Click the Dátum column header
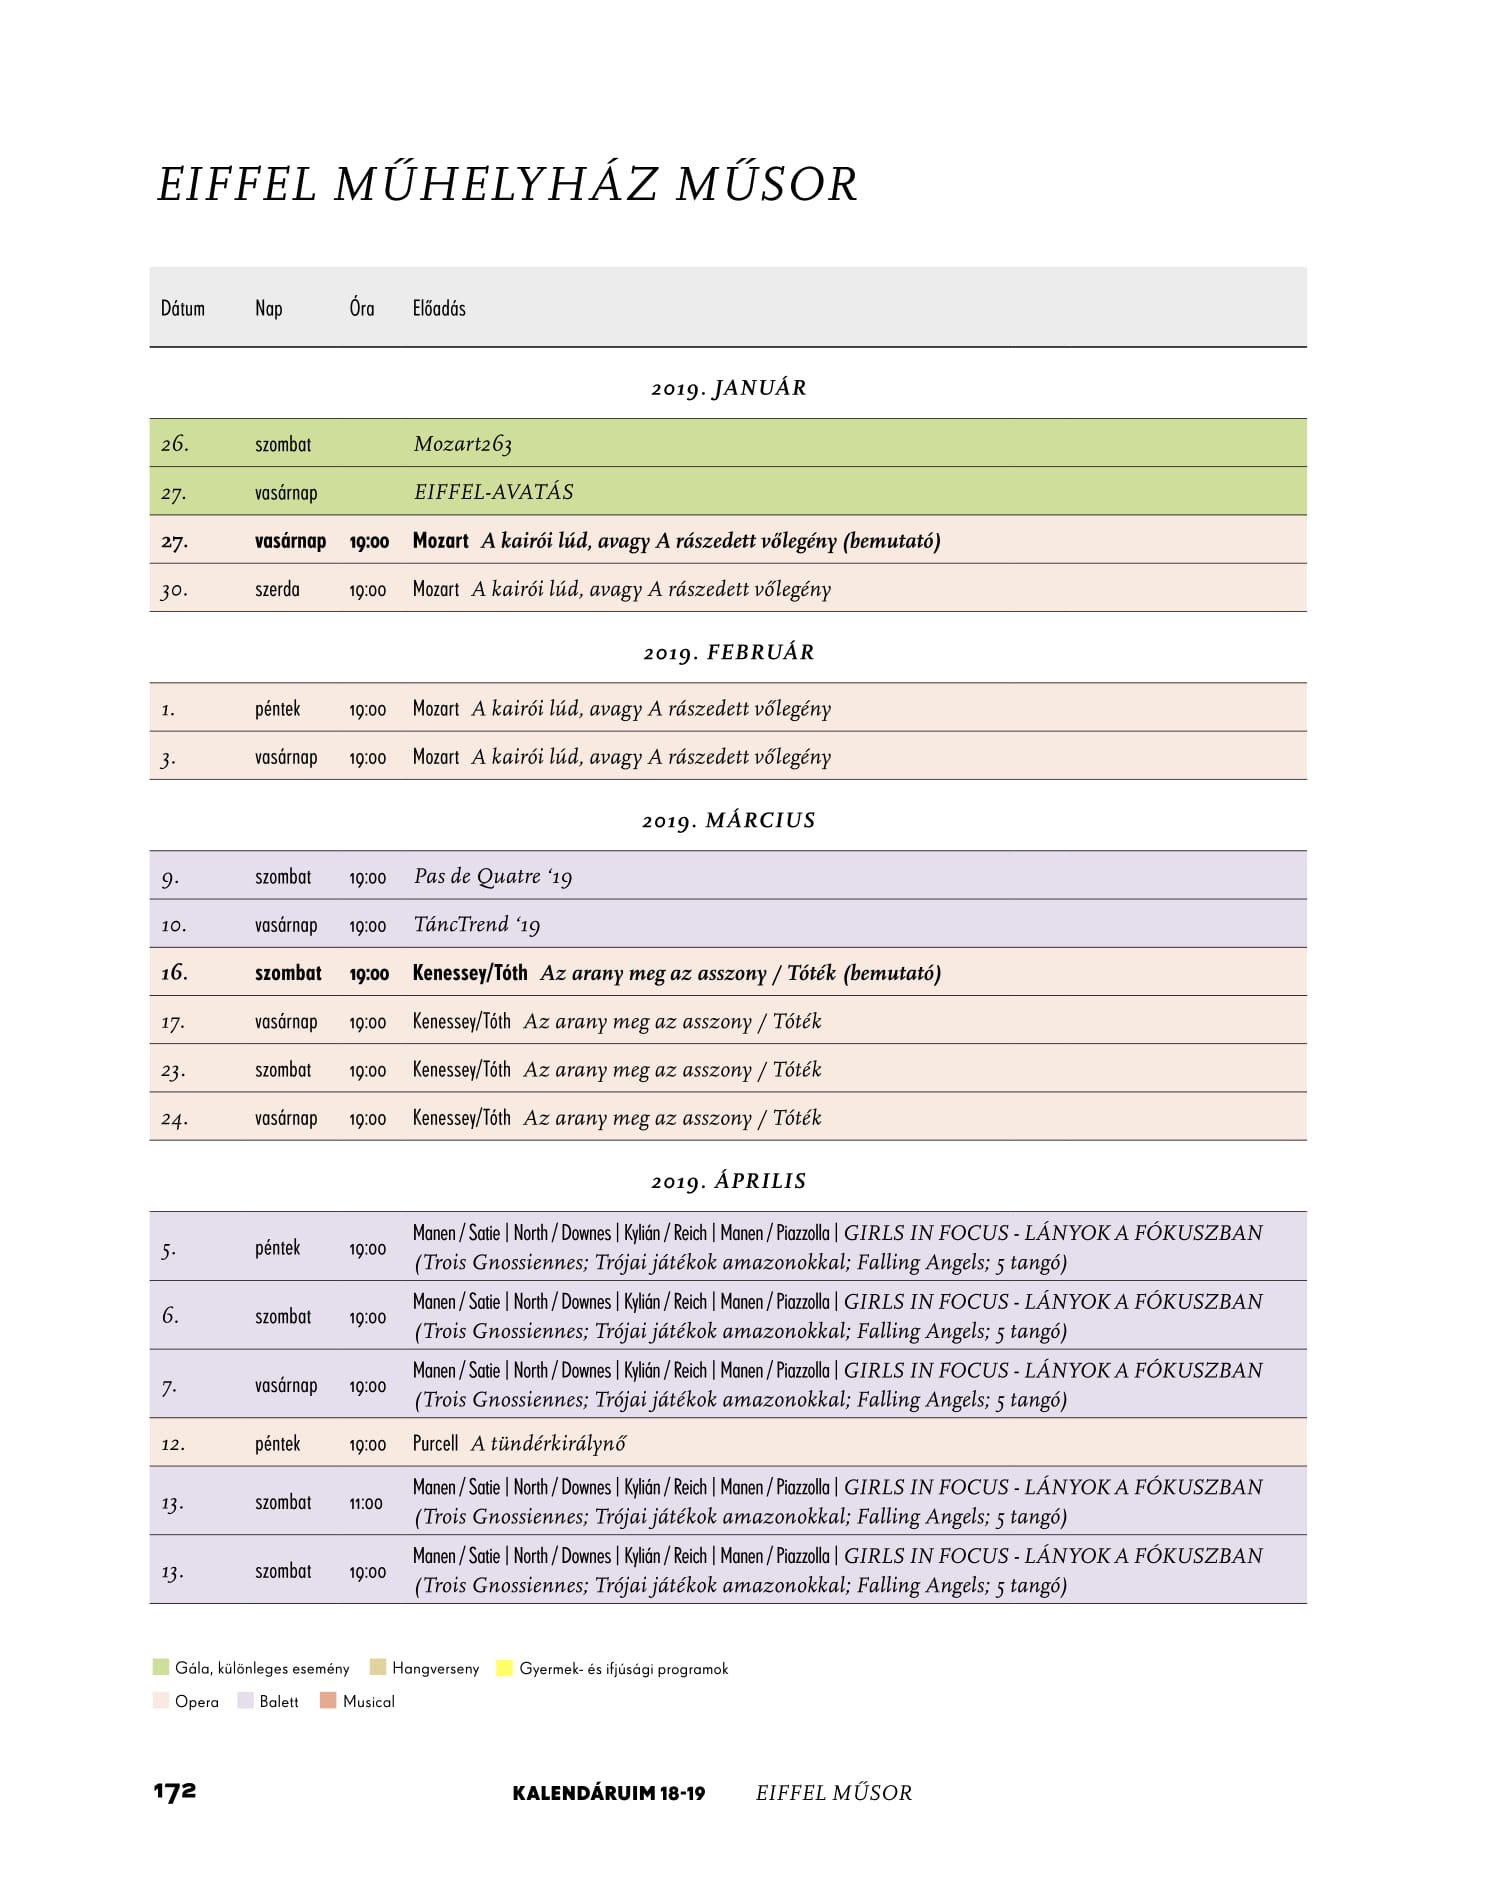This screenshot has height=1890, width=1497. point(183,308)
